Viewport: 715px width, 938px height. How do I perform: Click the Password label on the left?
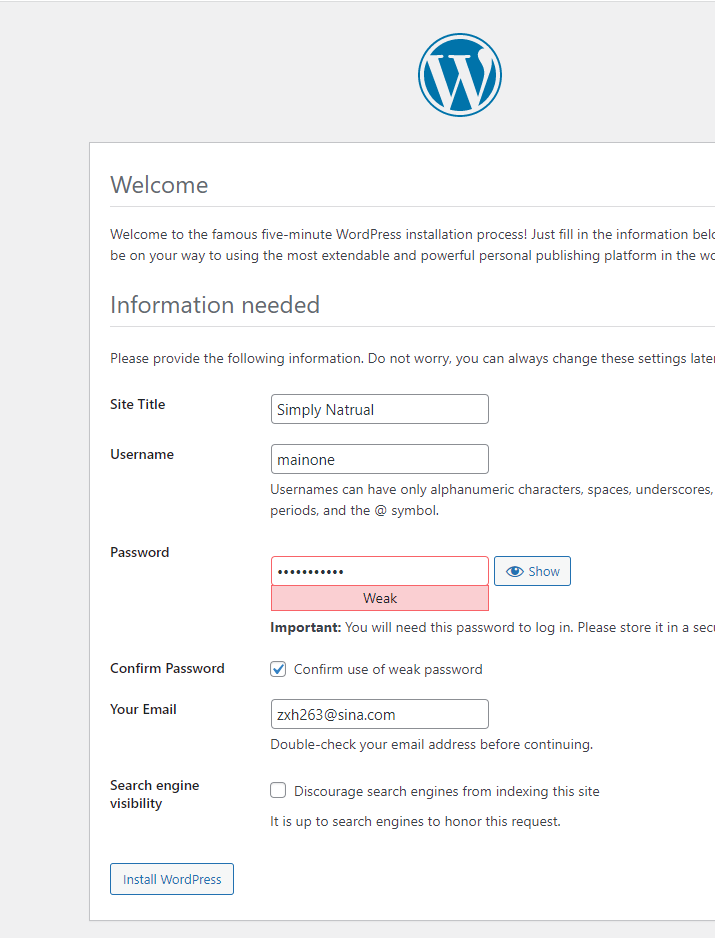pyautogui.click(x=140, y=552)
